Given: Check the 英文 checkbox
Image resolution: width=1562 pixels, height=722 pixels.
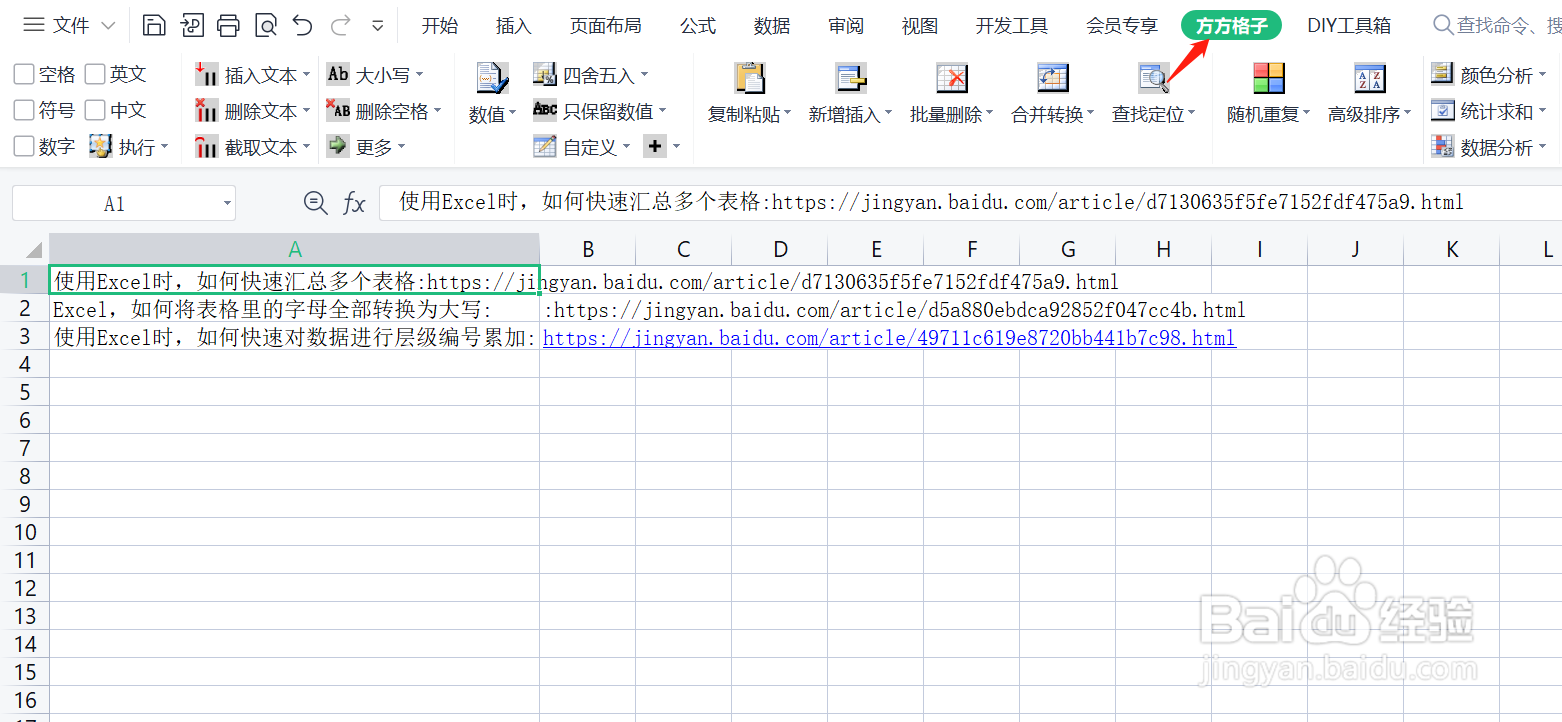Looking at the screenshot, I should 95,74.
